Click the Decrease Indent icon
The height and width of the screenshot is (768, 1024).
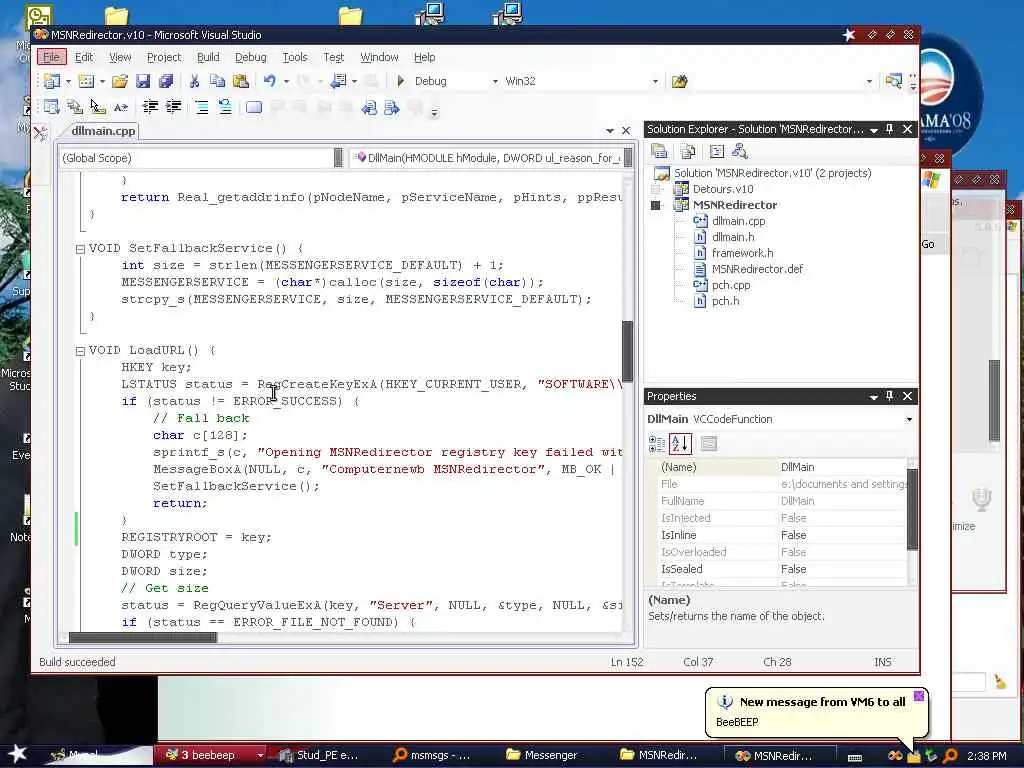tap(150, 107)
